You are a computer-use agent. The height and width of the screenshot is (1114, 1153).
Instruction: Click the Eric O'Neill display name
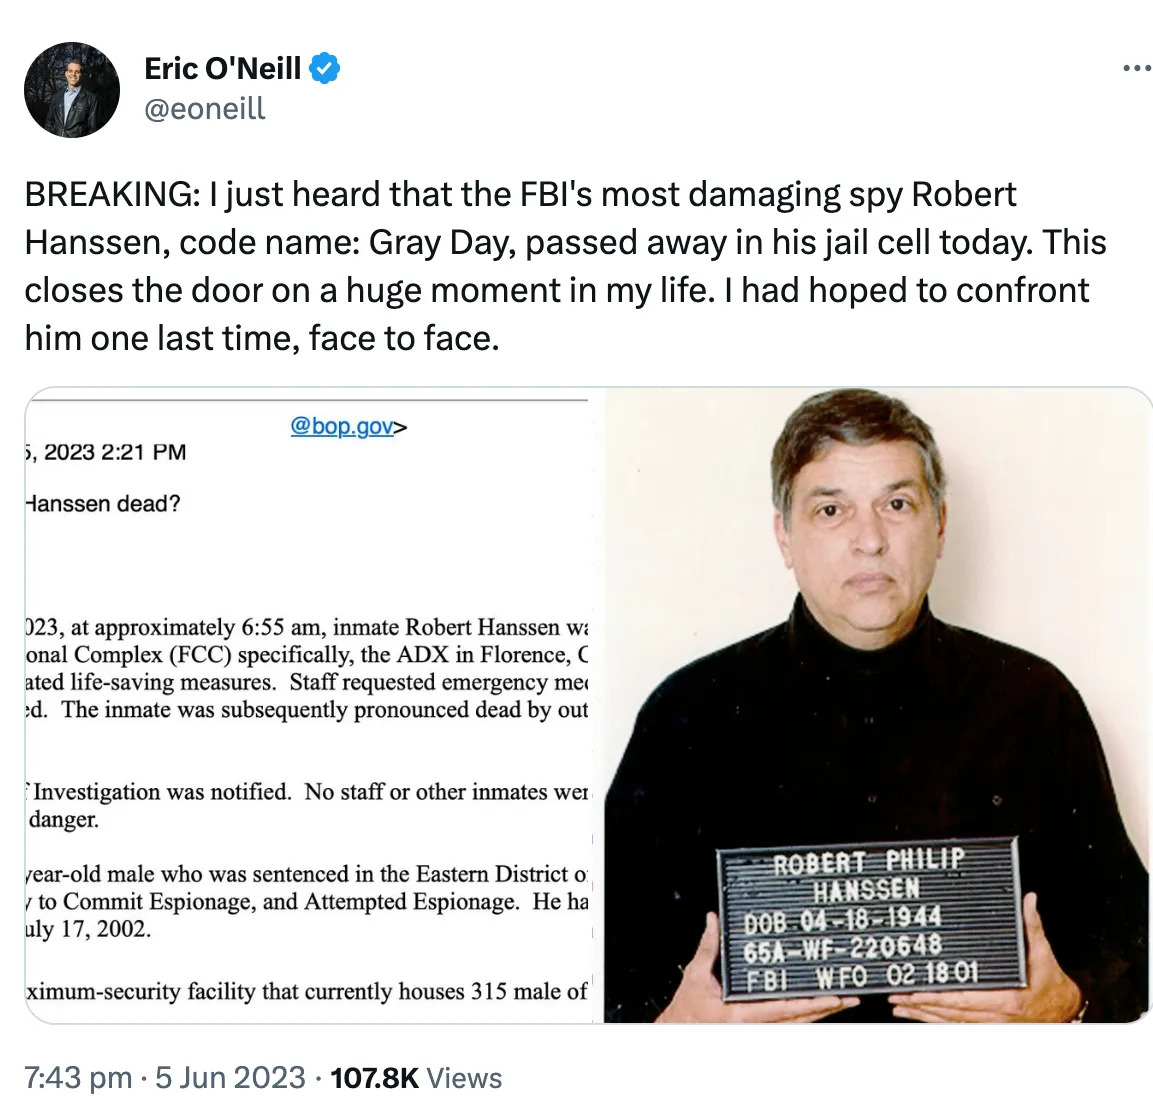222,68
